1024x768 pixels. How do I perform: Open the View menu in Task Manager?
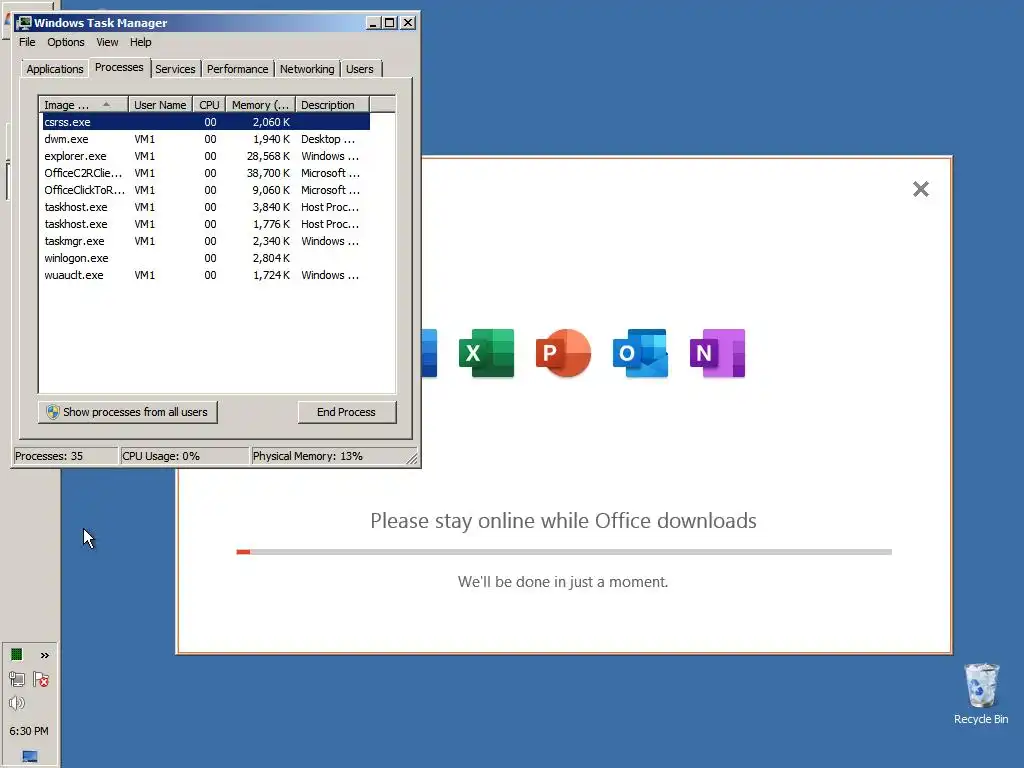click(x=107, y=42)
